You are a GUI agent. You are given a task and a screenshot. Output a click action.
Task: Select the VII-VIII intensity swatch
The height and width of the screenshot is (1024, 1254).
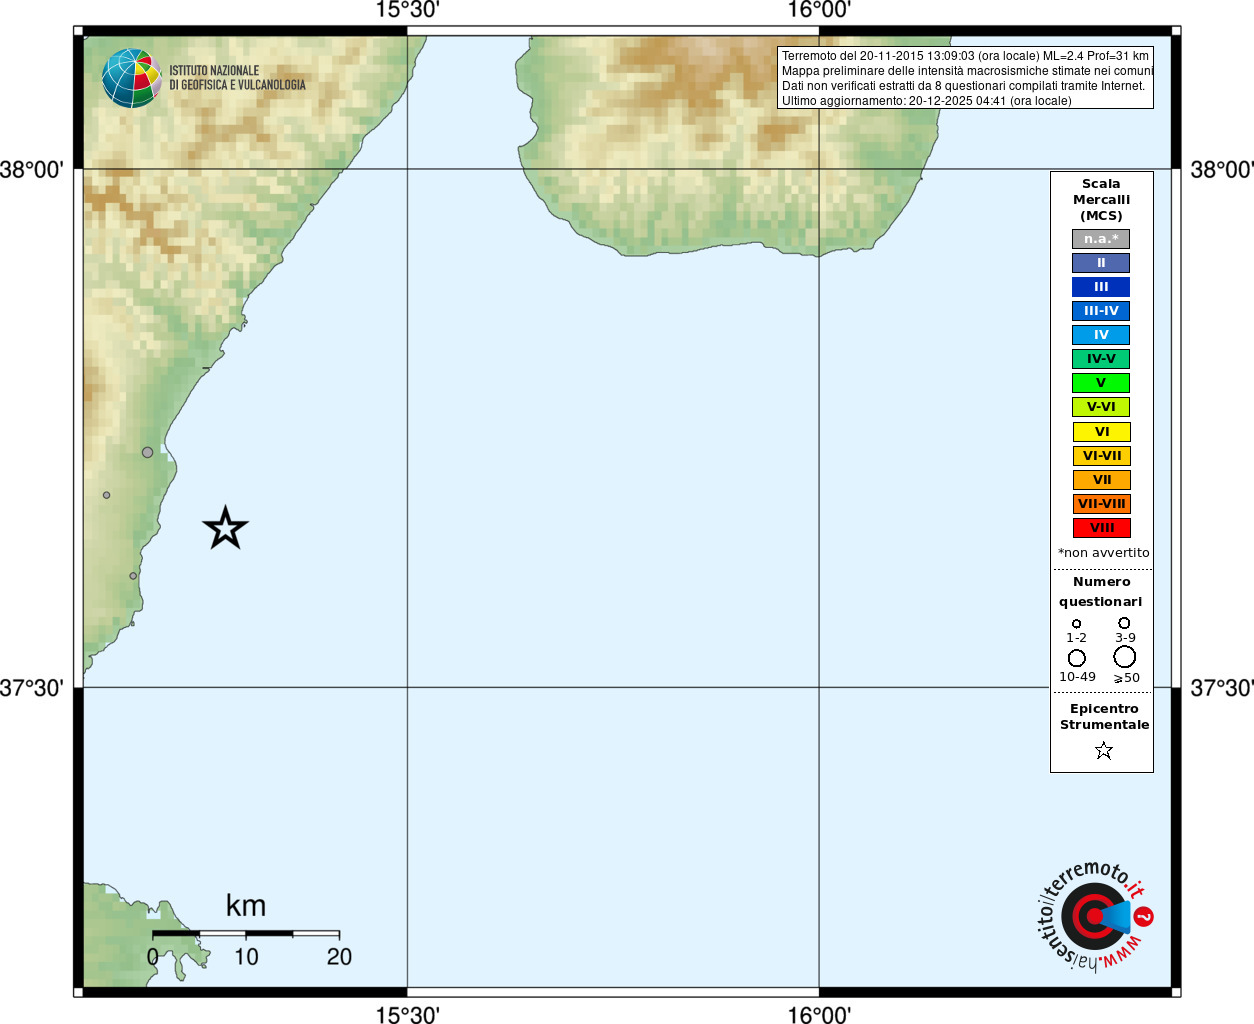point(1101,504)
